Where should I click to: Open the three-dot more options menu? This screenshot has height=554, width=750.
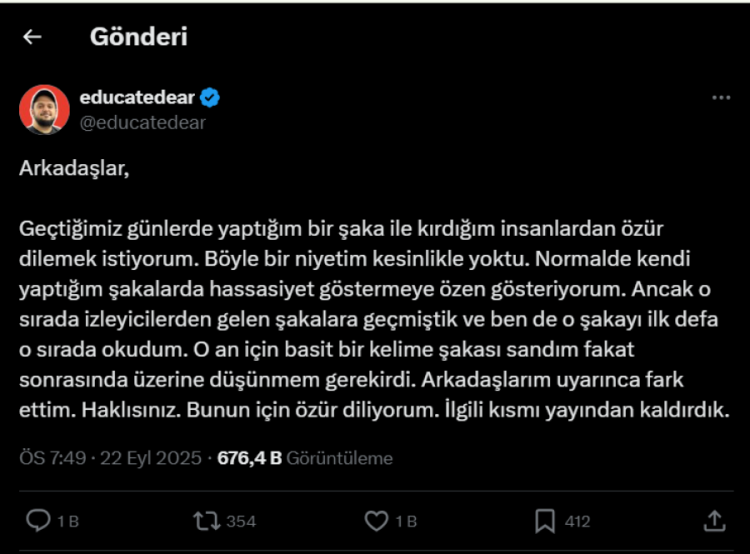point(721,98)
